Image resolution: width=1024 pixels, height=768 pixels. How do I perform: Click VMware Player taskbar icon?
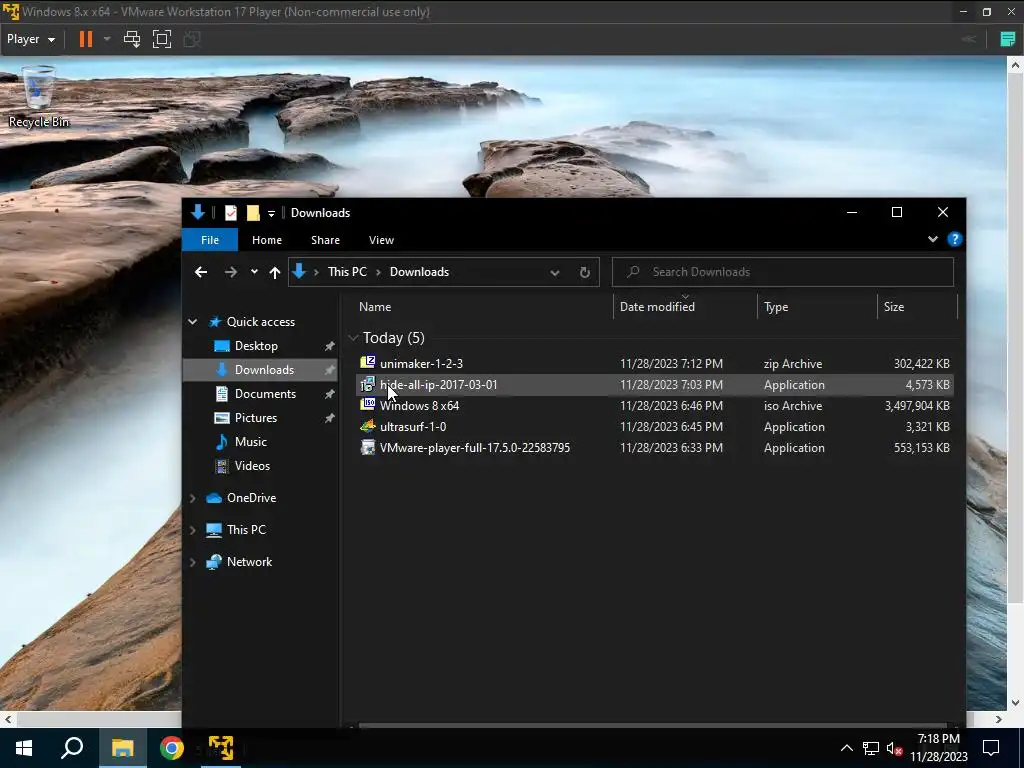(221, 748)
